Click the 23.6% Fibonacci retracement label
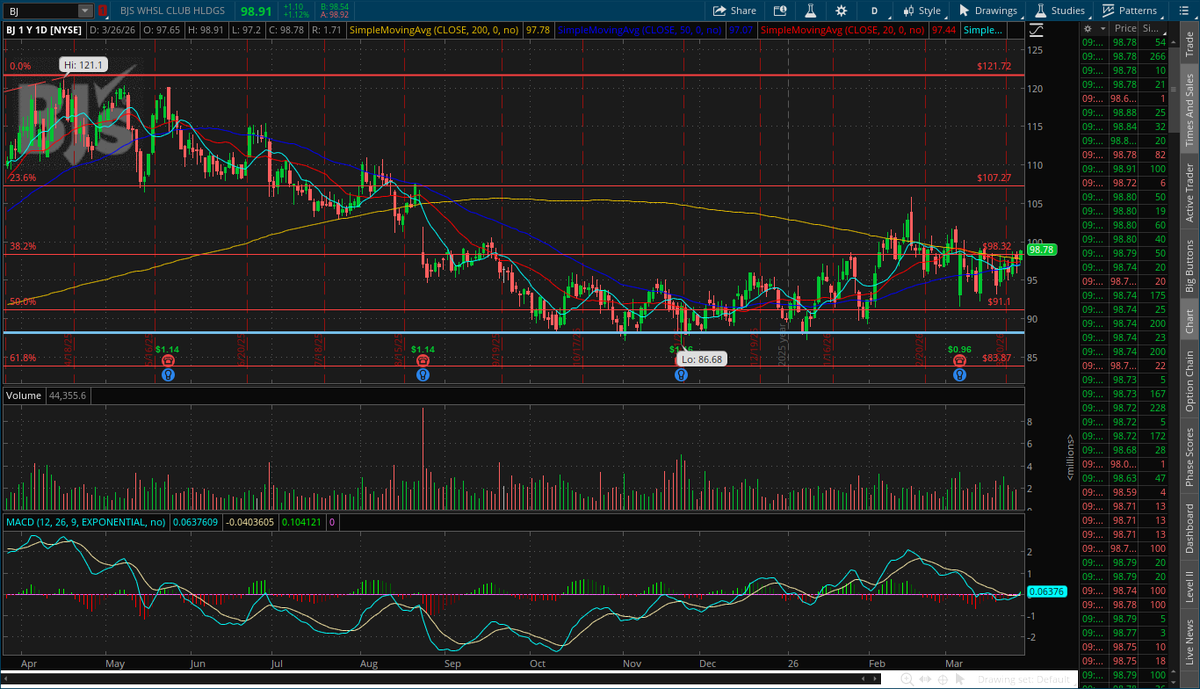 click(22, 178)
